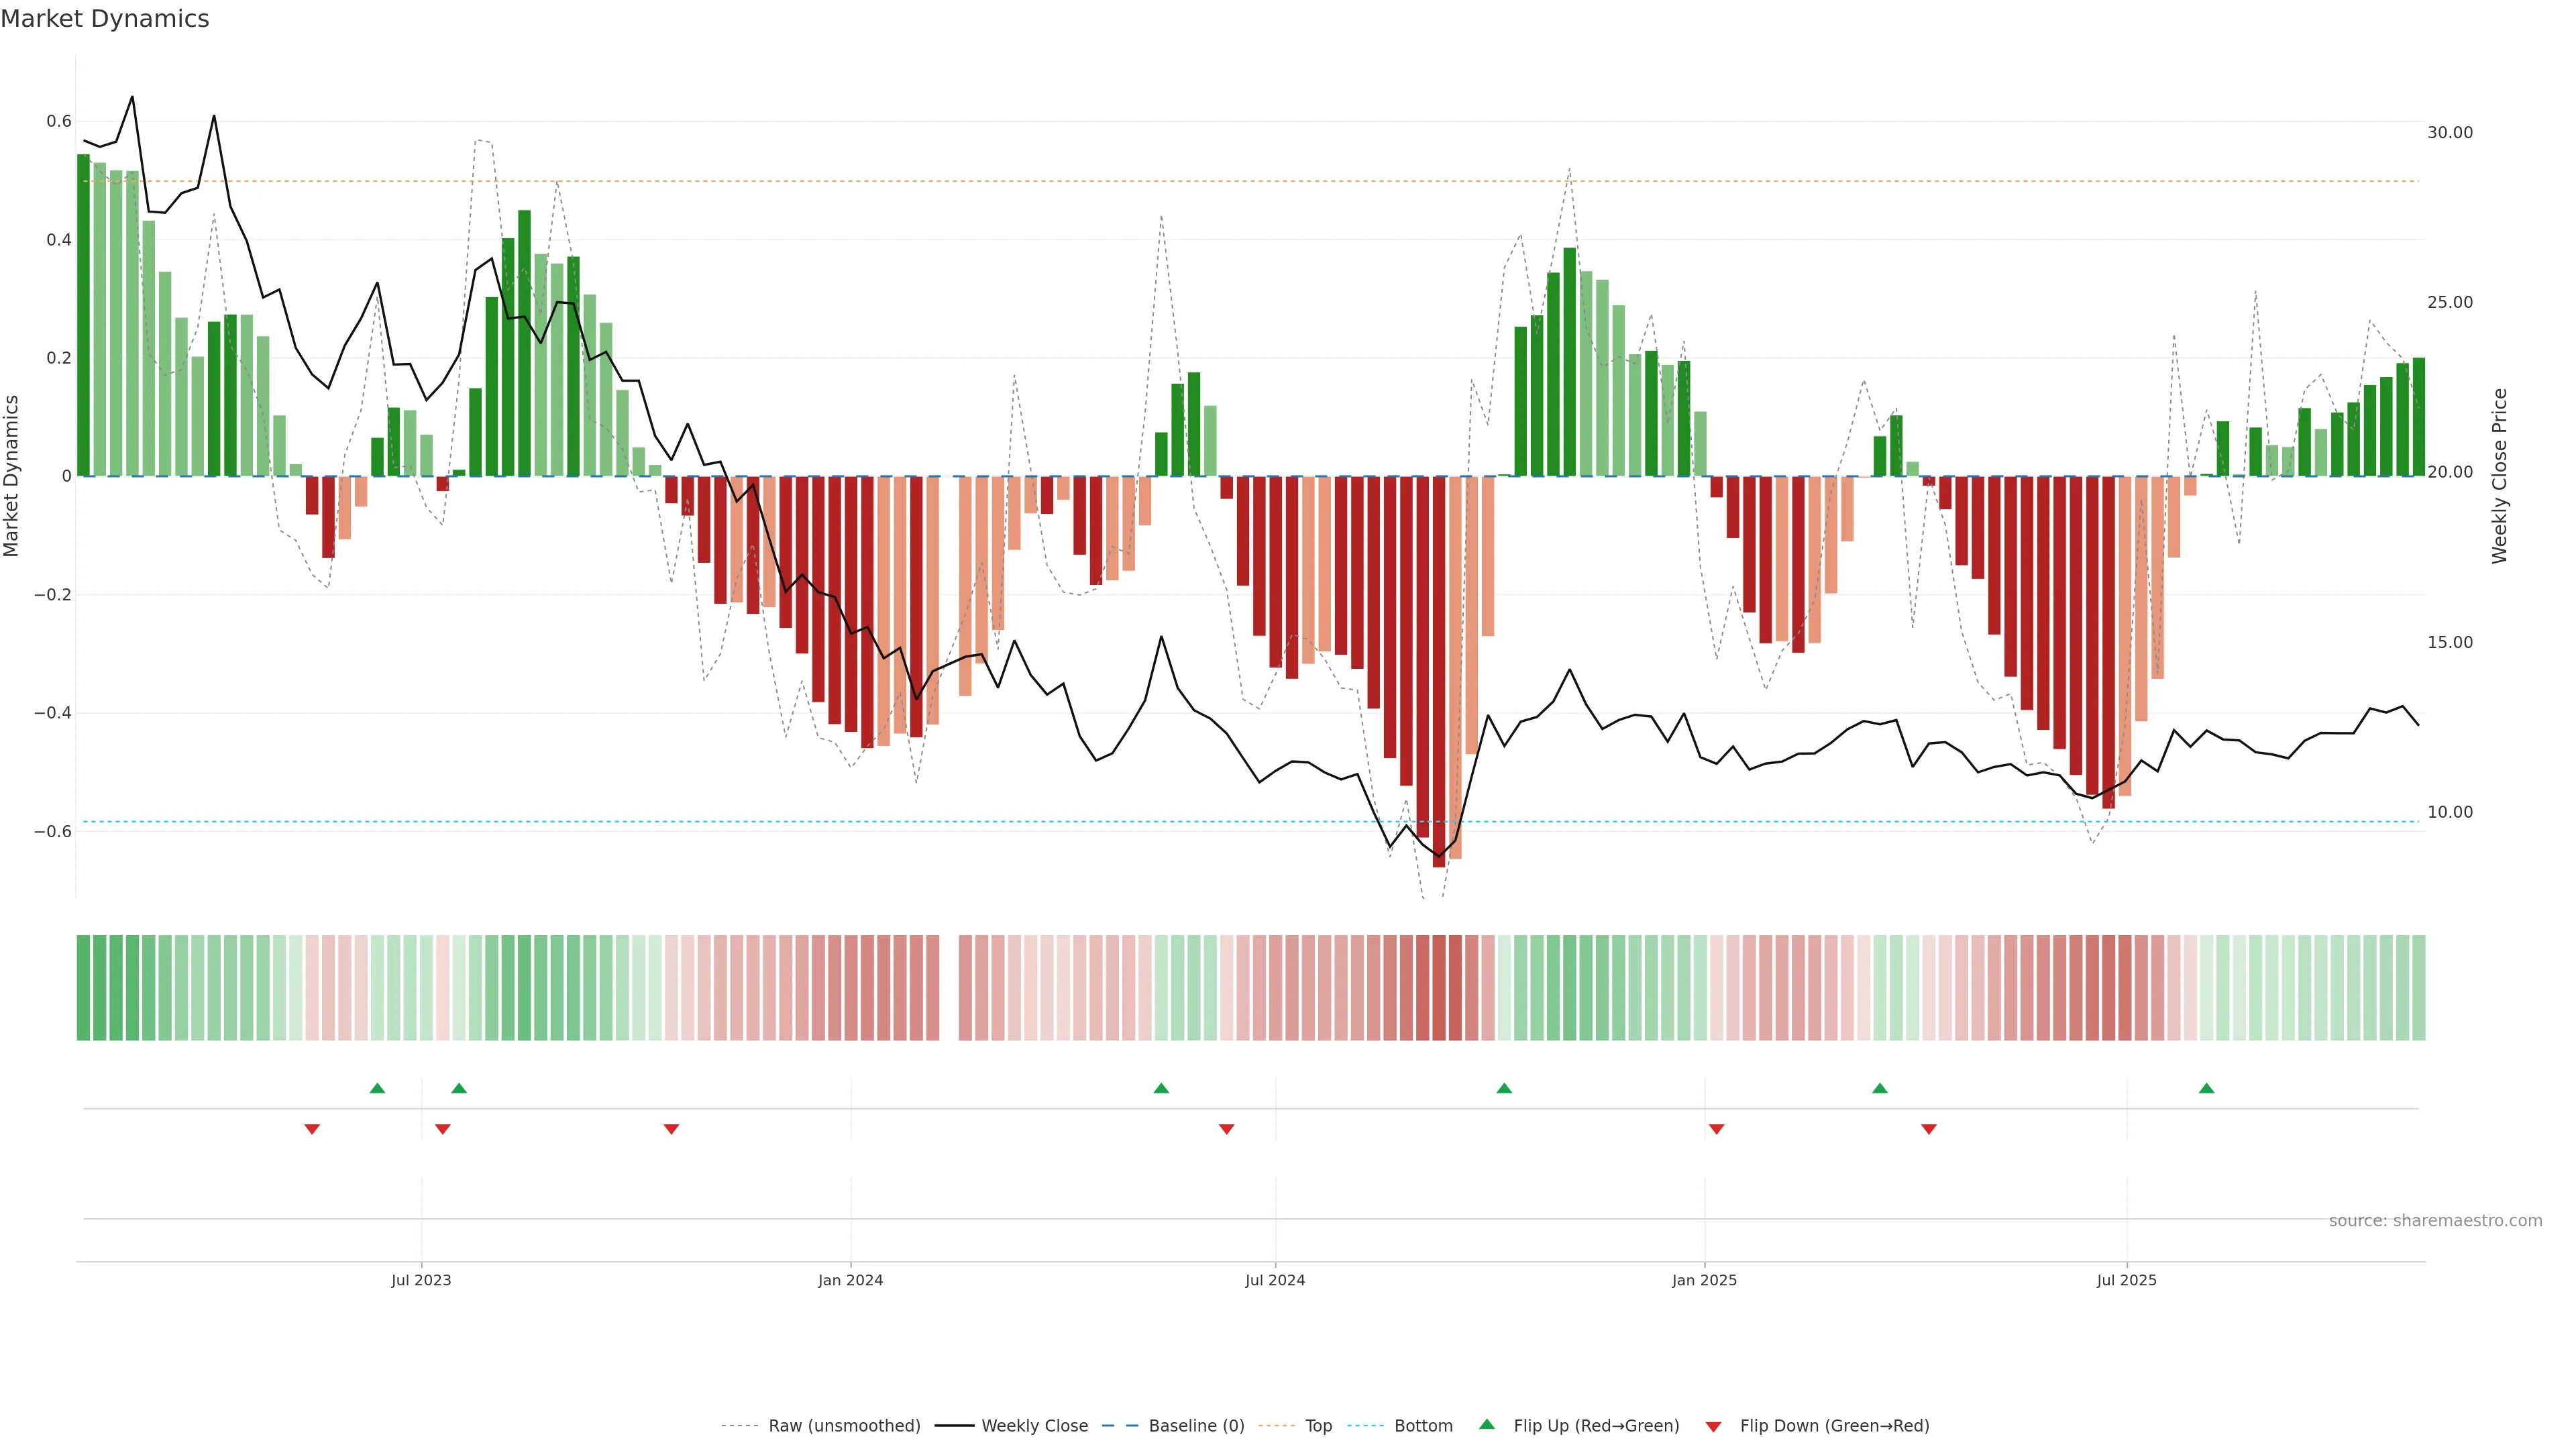Click the Flip Up legend triangle icon
Image resolution: width=2576 pixels, height=1449 pixels.
(x=1487, y=1424)
